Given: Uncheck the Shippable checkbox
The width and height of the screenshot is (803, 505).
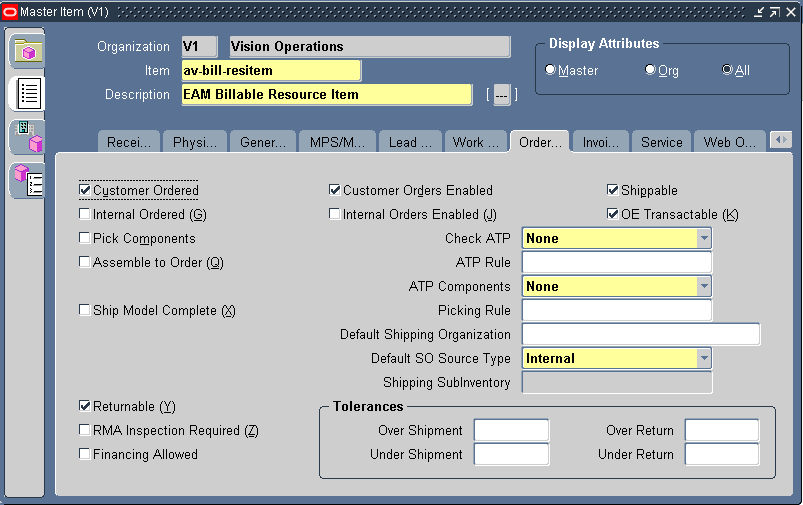Looking at the screenshot, I should (612, 190).
